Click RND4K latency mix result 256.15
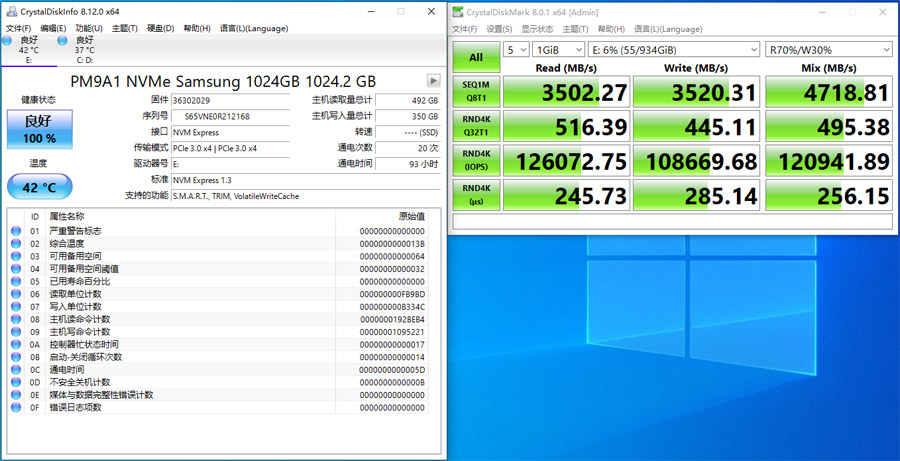This screenshot has height=461, width=900. click(828, 195)
